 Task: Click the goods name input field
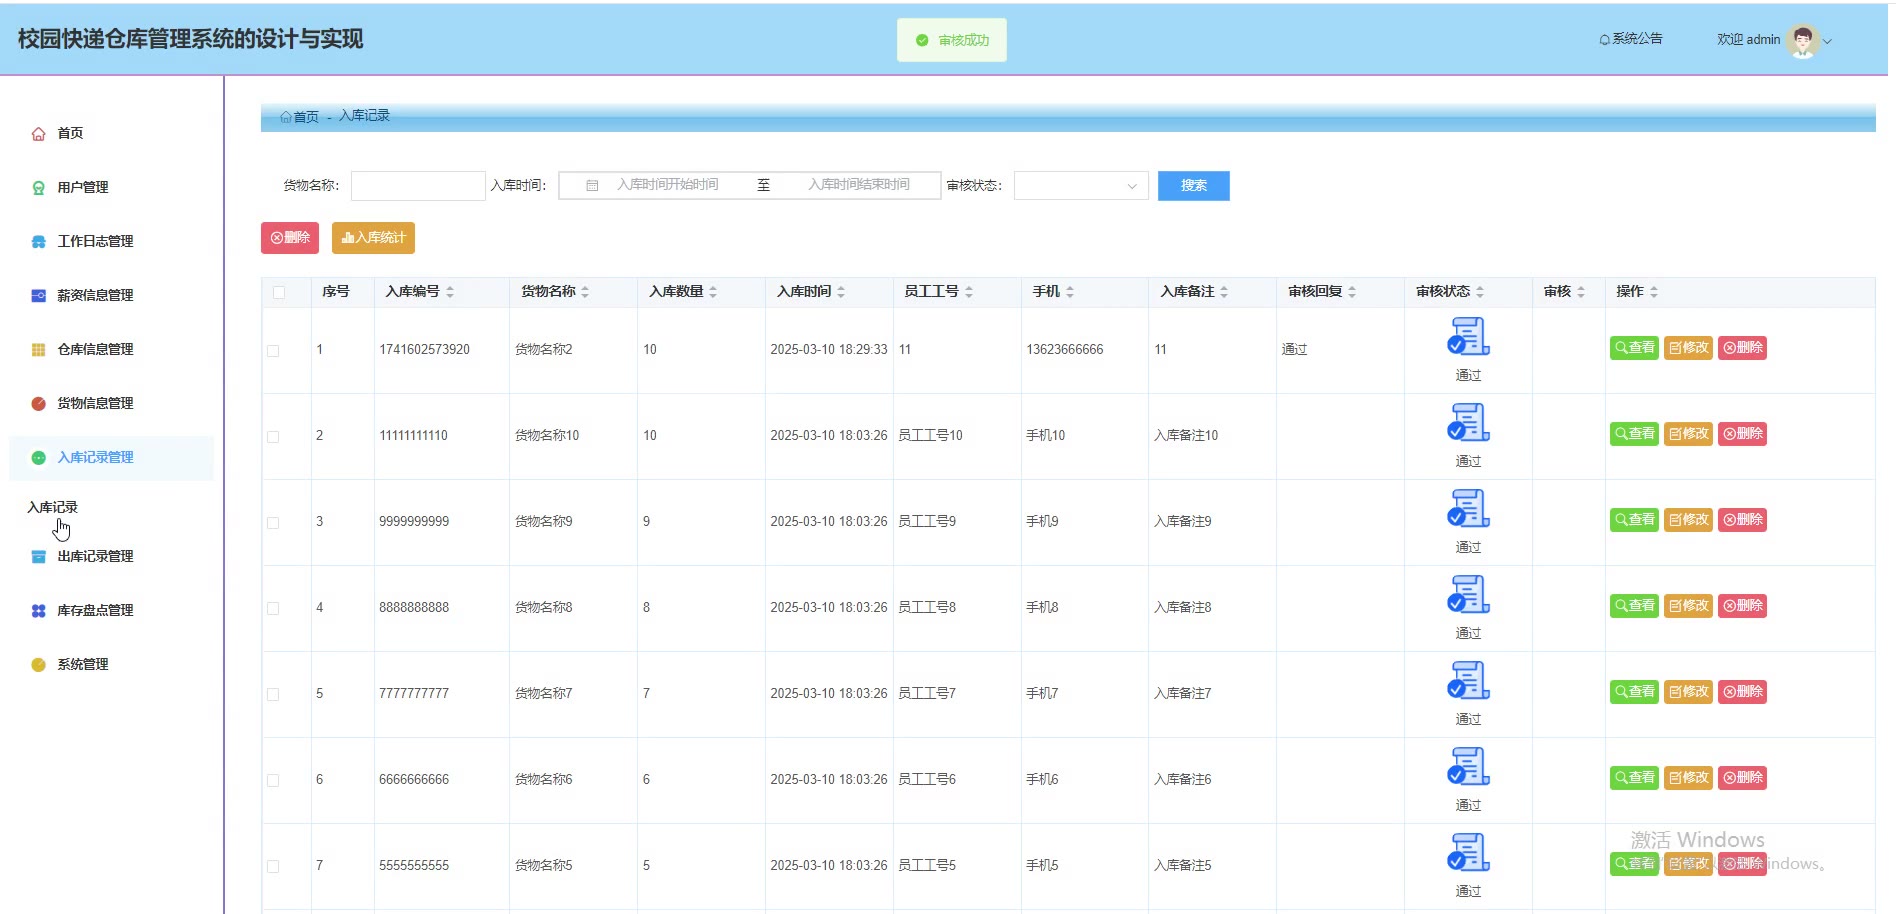coord(418,186)
